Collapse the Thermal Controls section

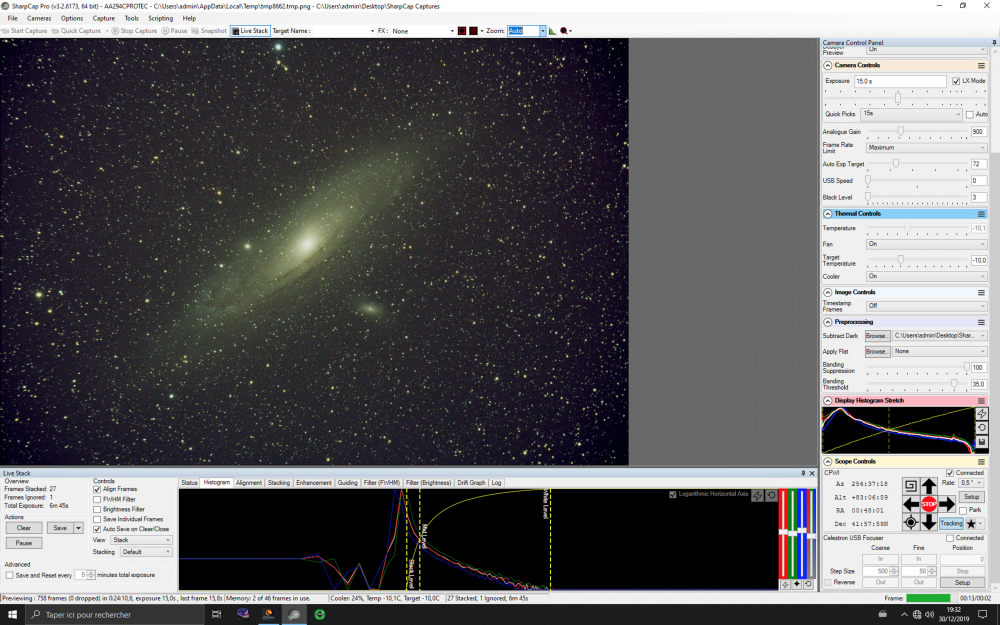(x=828, y=213)
